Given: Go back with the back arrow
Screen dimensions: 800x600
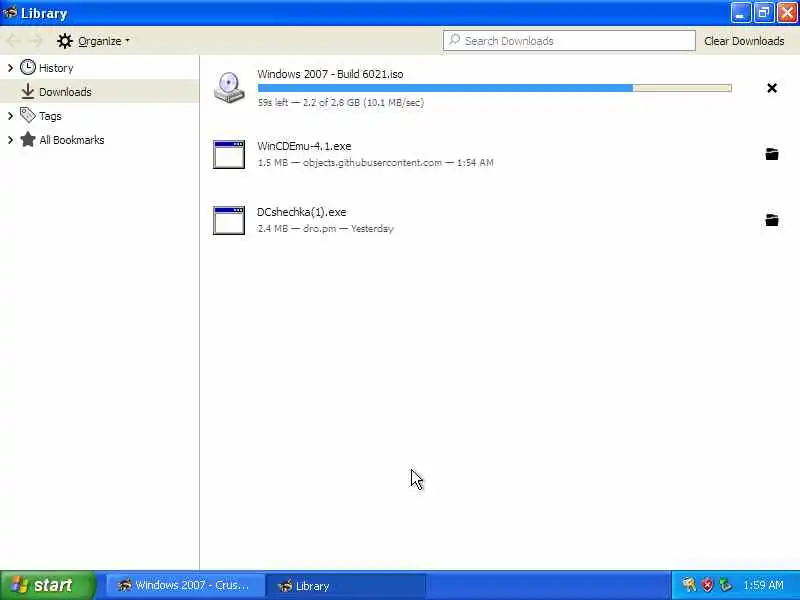Looking at the screenshot, I should [x=14, y=41].
